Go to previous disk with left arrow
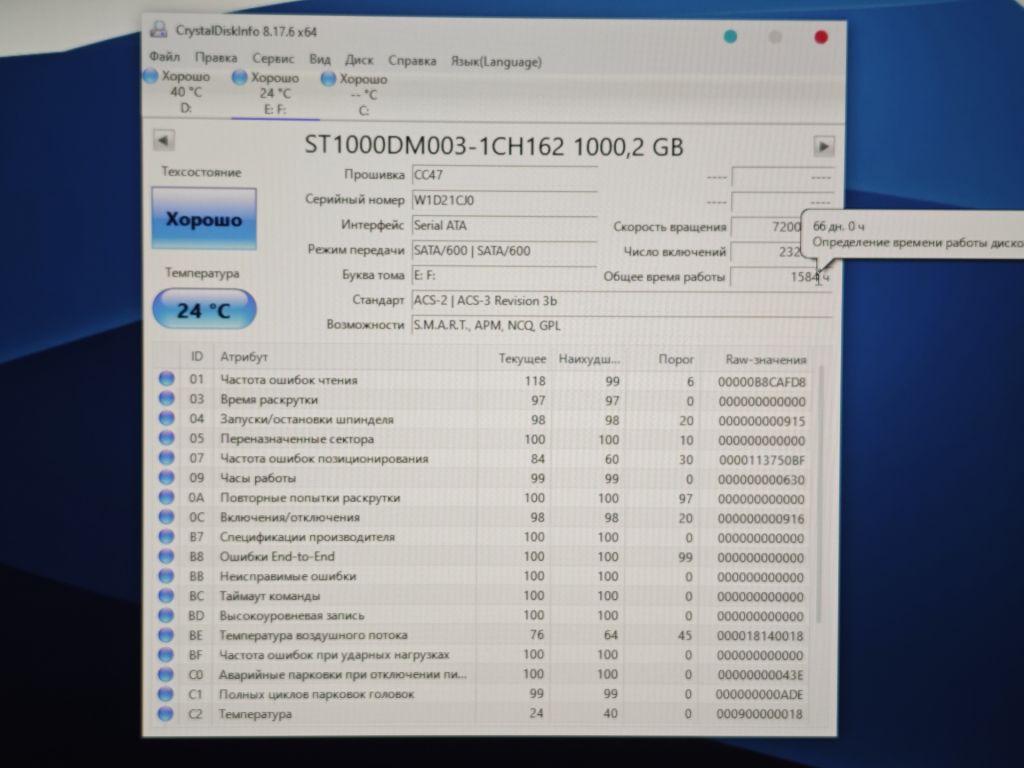The width and height of the screenshot is (1024, 768). (163, 140)
